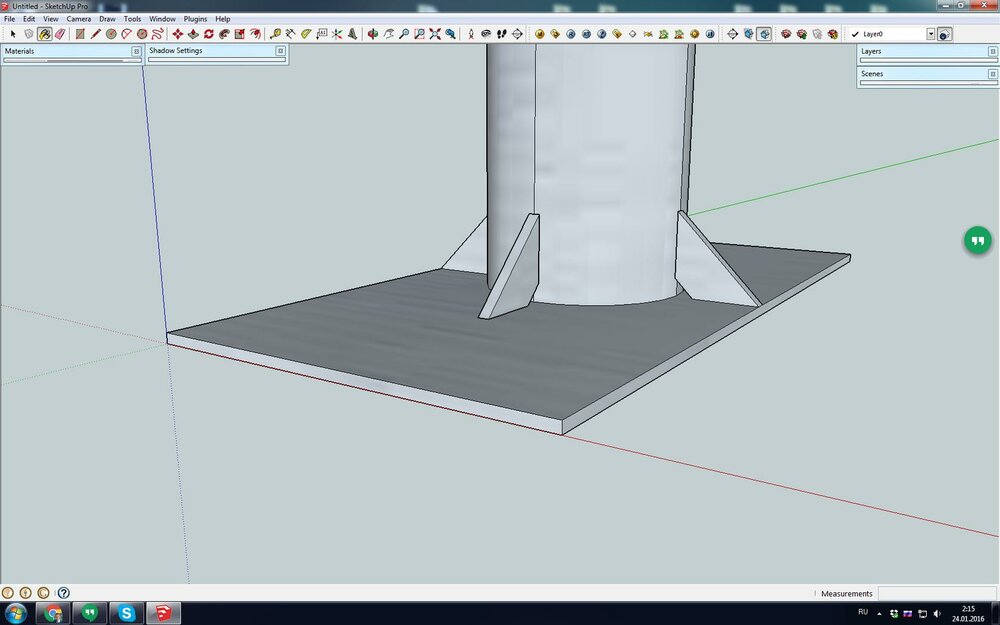
Task: Choose the Line pencil tool
Action: tap(95, 34)
